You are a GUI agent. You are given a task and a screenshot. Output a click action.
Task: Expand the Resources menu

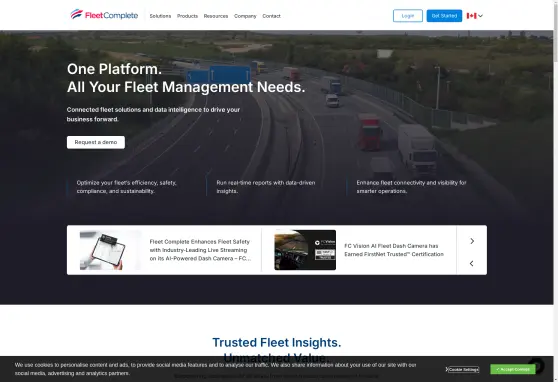(216, 16)
